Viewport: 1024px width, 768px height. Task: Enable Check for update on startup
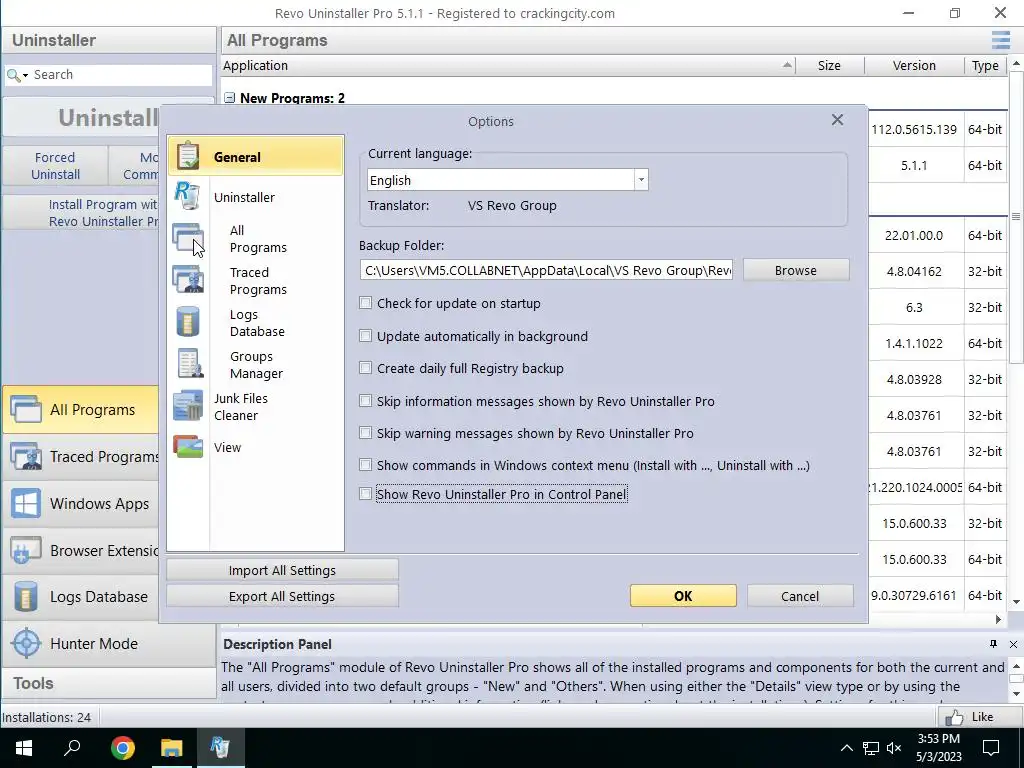[366, 303]
